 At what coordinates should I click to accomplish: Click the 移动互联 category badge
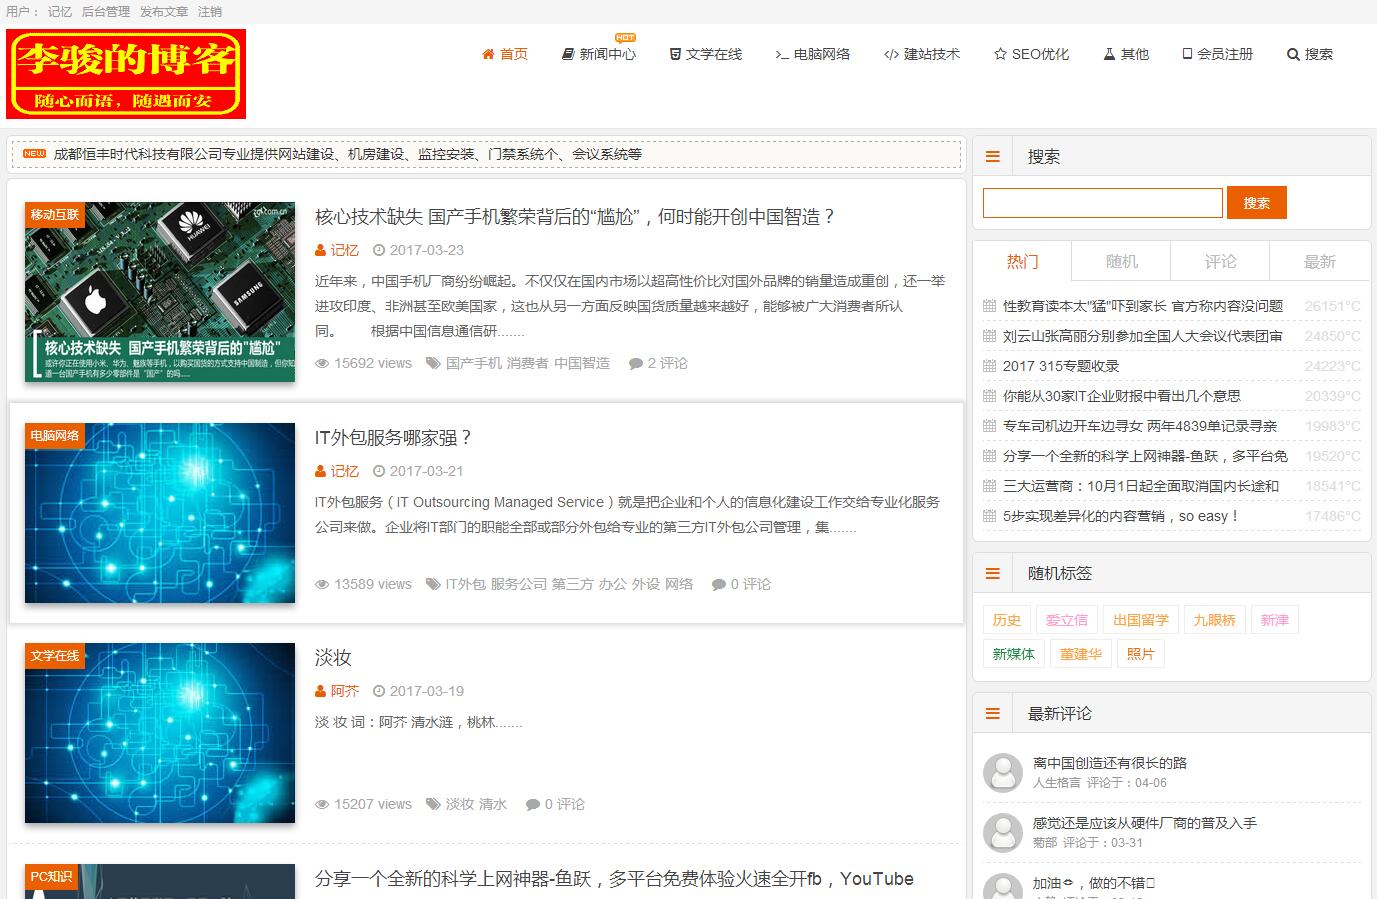(x=54, y=215)
